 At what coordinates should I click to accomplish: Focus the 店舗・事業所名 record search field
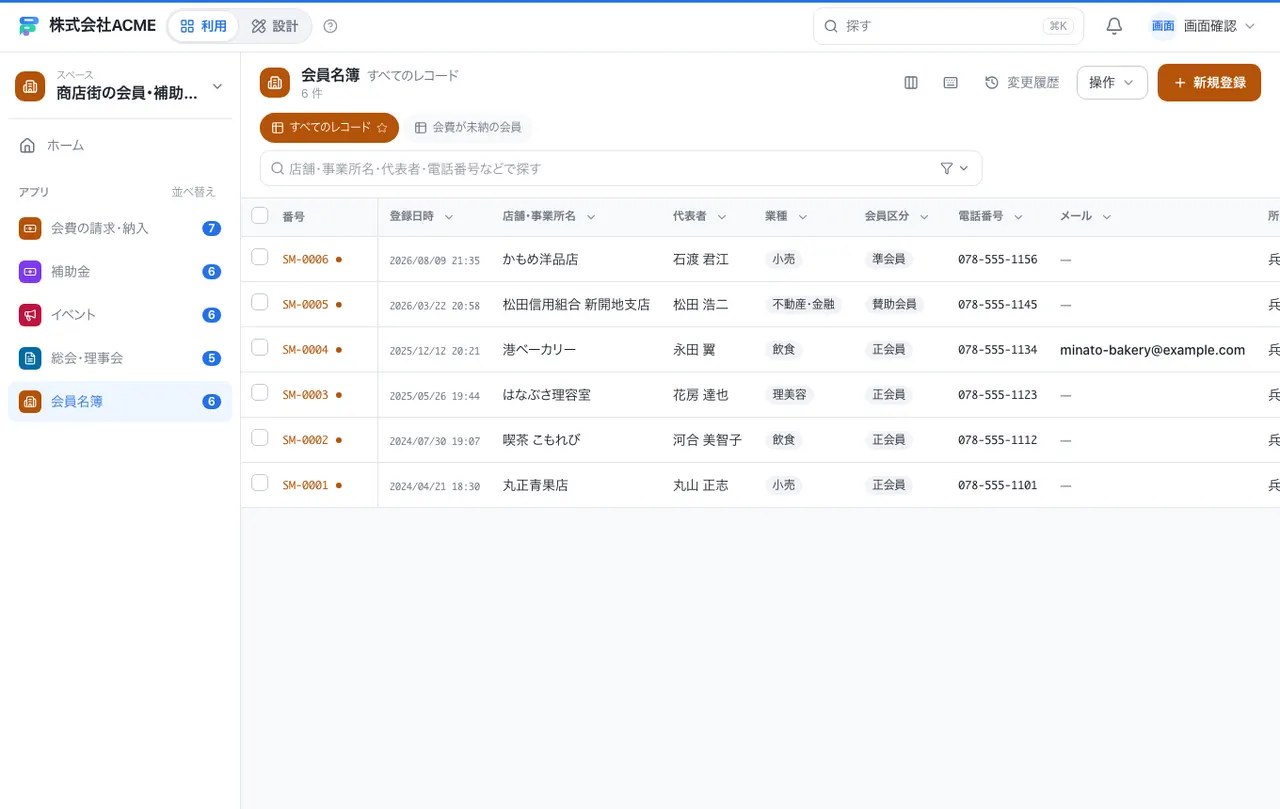pos(621,168)
